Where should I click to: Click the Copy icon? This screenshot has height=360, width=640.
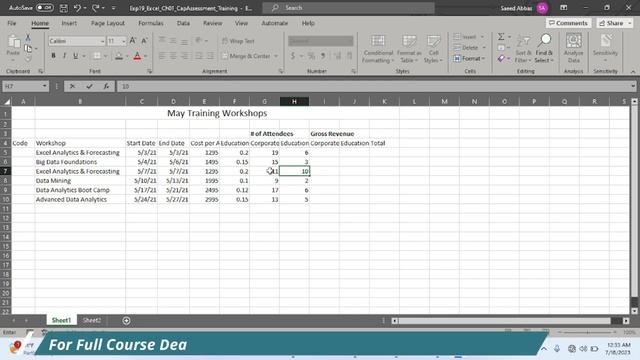click(28, 49)
